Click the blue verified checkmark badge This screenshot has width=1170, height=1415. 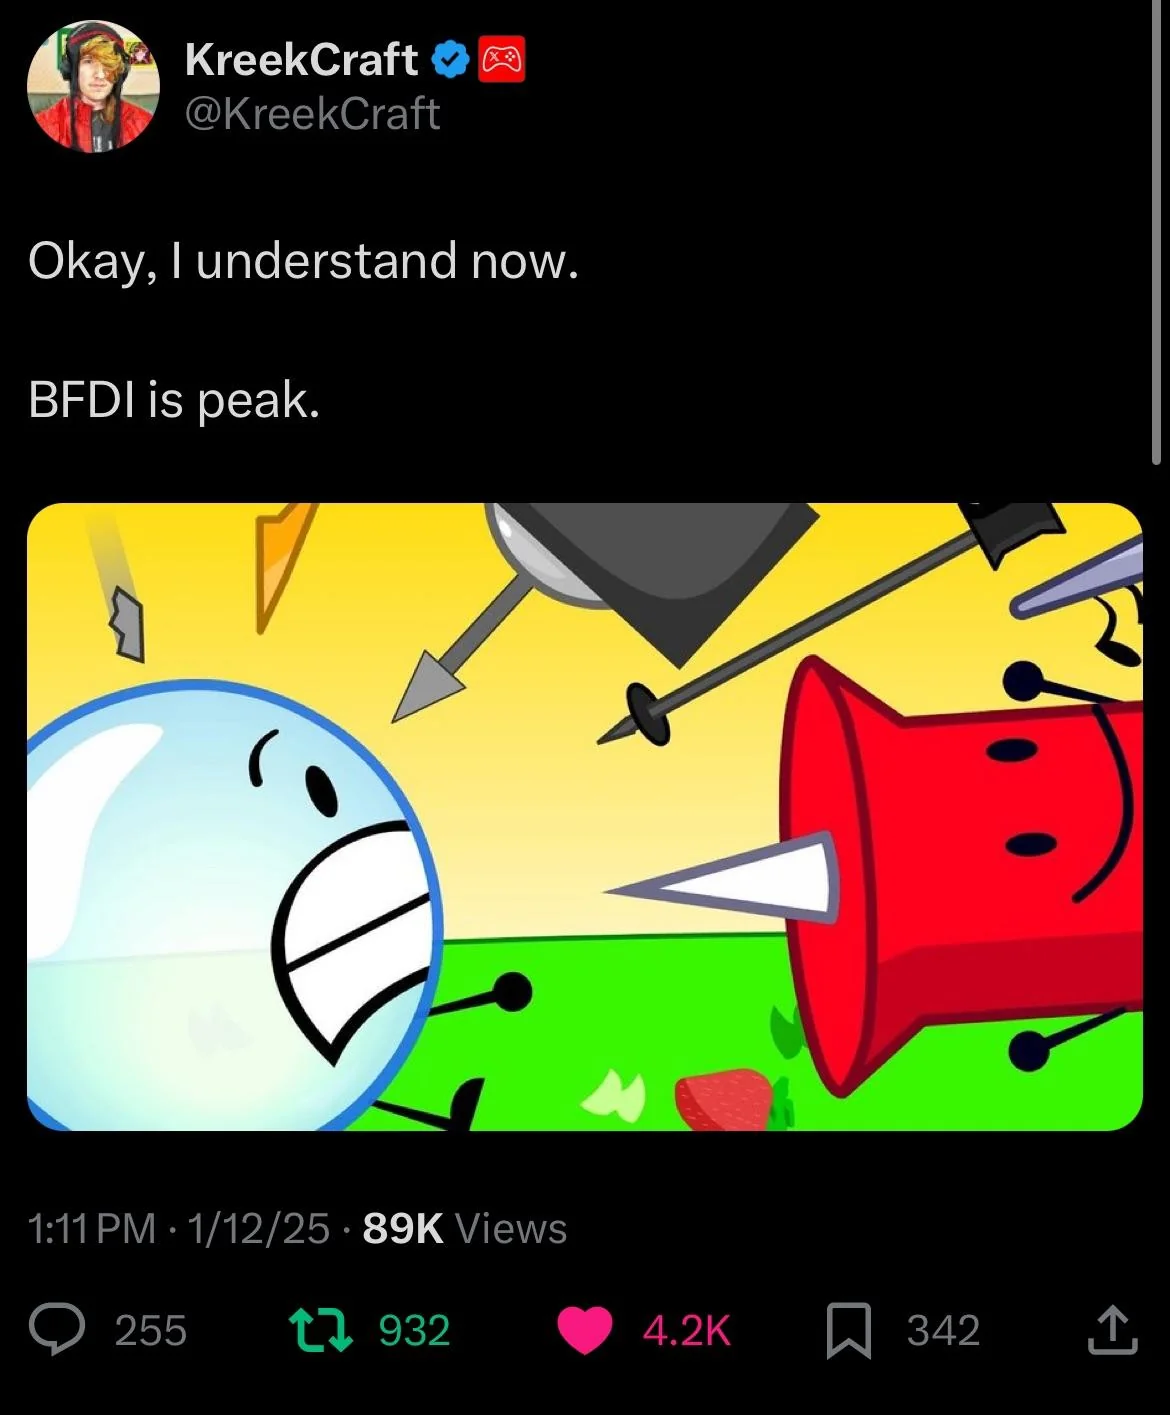[x=450, y=61]
